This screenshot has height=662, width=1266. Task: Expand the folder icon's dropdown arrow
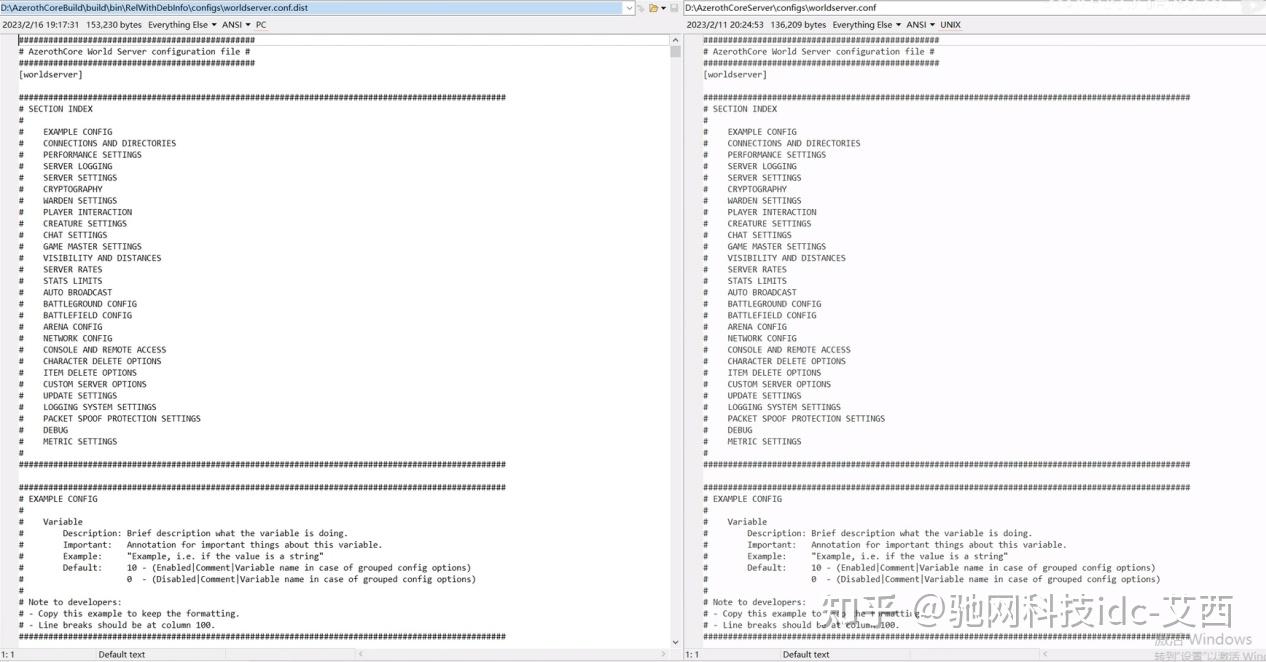point(664,8)
